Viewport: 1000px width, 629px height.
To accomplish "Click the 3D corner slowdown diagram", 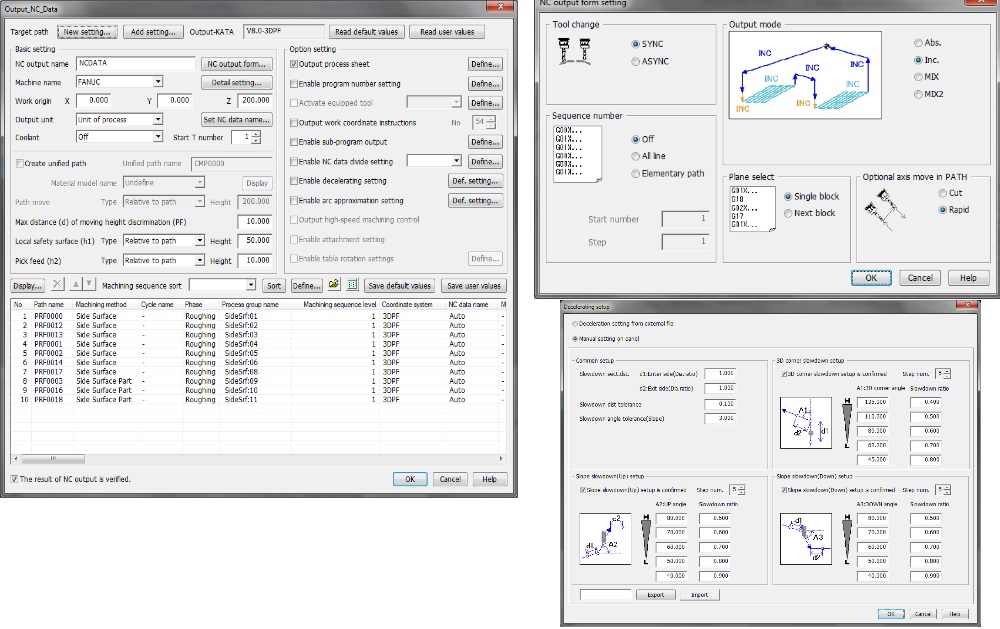I will (805, 421).
